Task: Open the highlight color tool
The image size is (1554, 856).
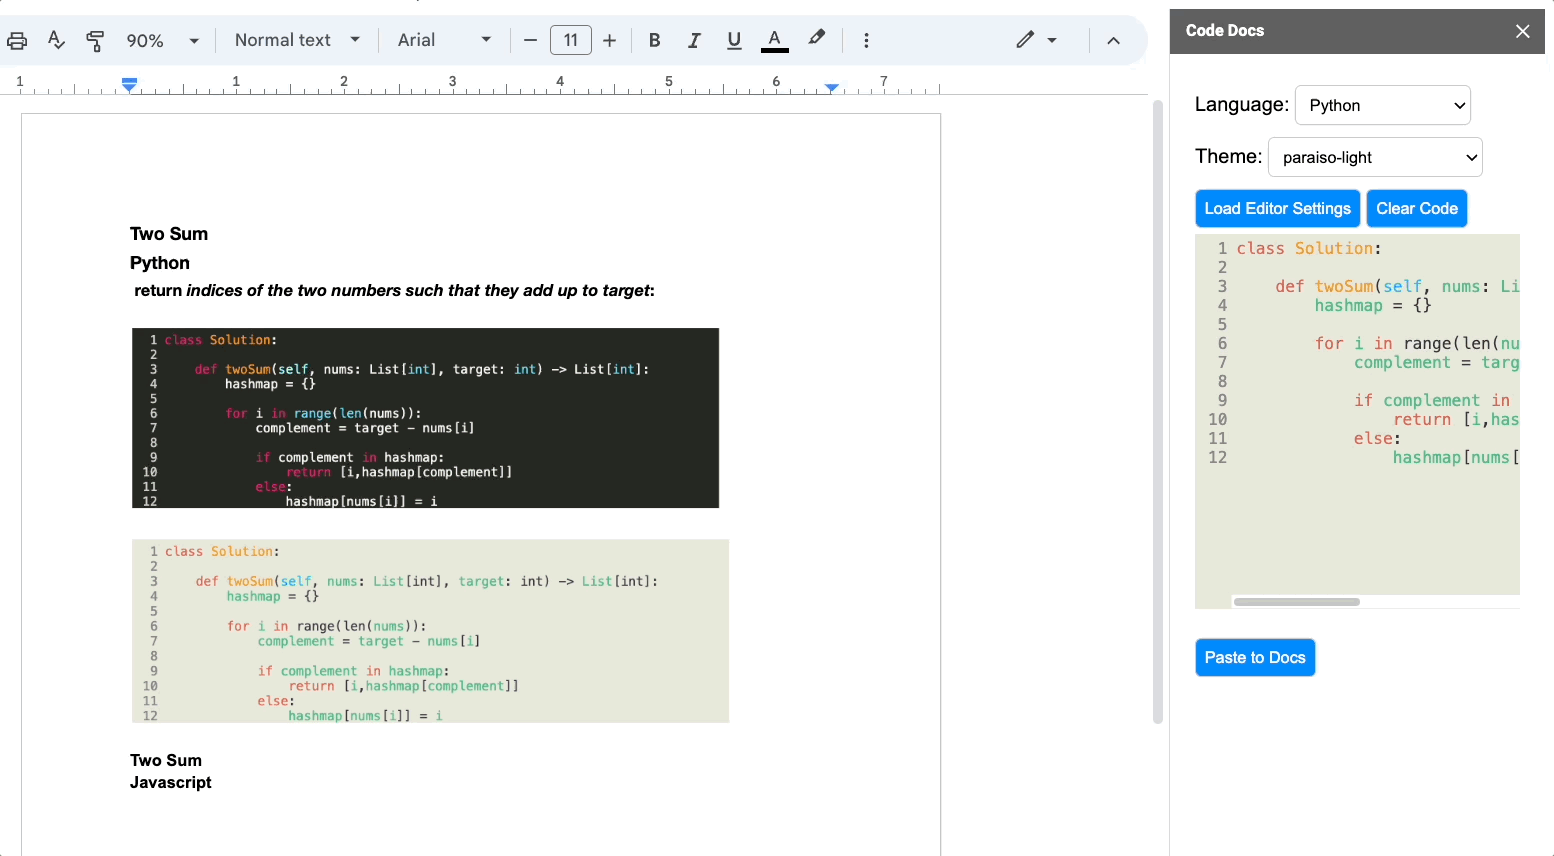Action: (x=817, y=39)
